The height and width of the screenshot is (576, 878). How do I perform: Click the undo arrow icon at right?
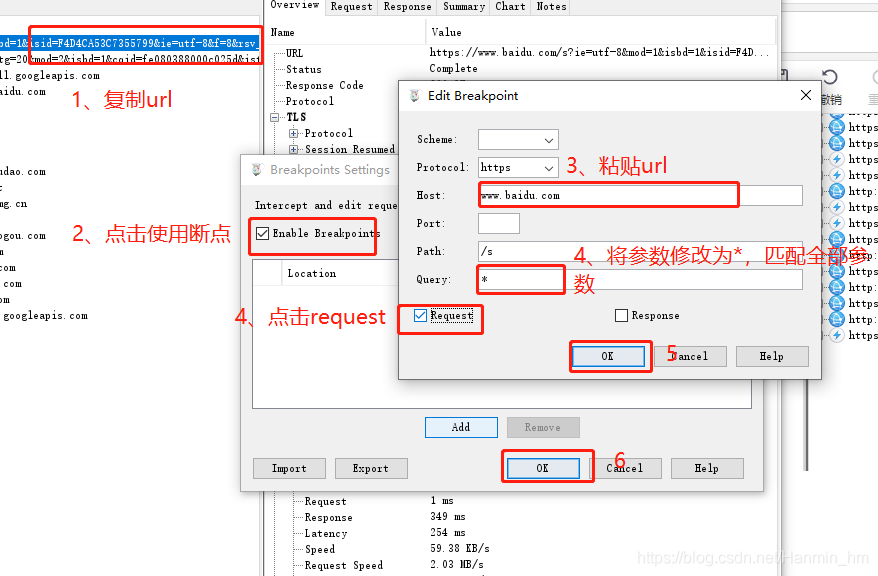coord(830,77)
